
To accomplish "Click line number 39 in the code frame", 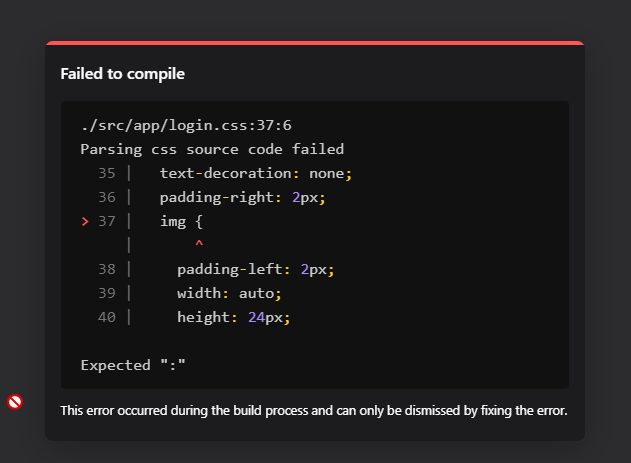I will (106, 293).
